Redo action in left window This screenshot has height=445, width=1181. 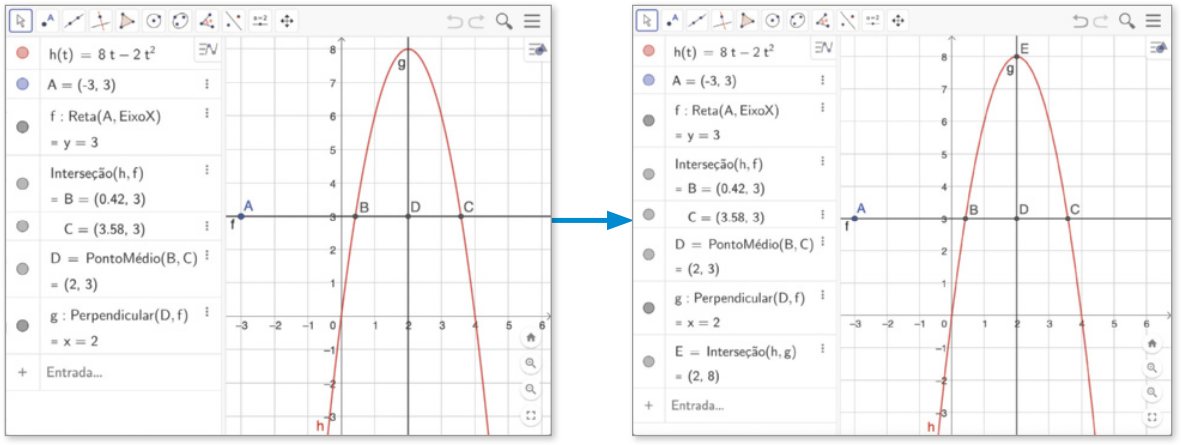point(477,21)
